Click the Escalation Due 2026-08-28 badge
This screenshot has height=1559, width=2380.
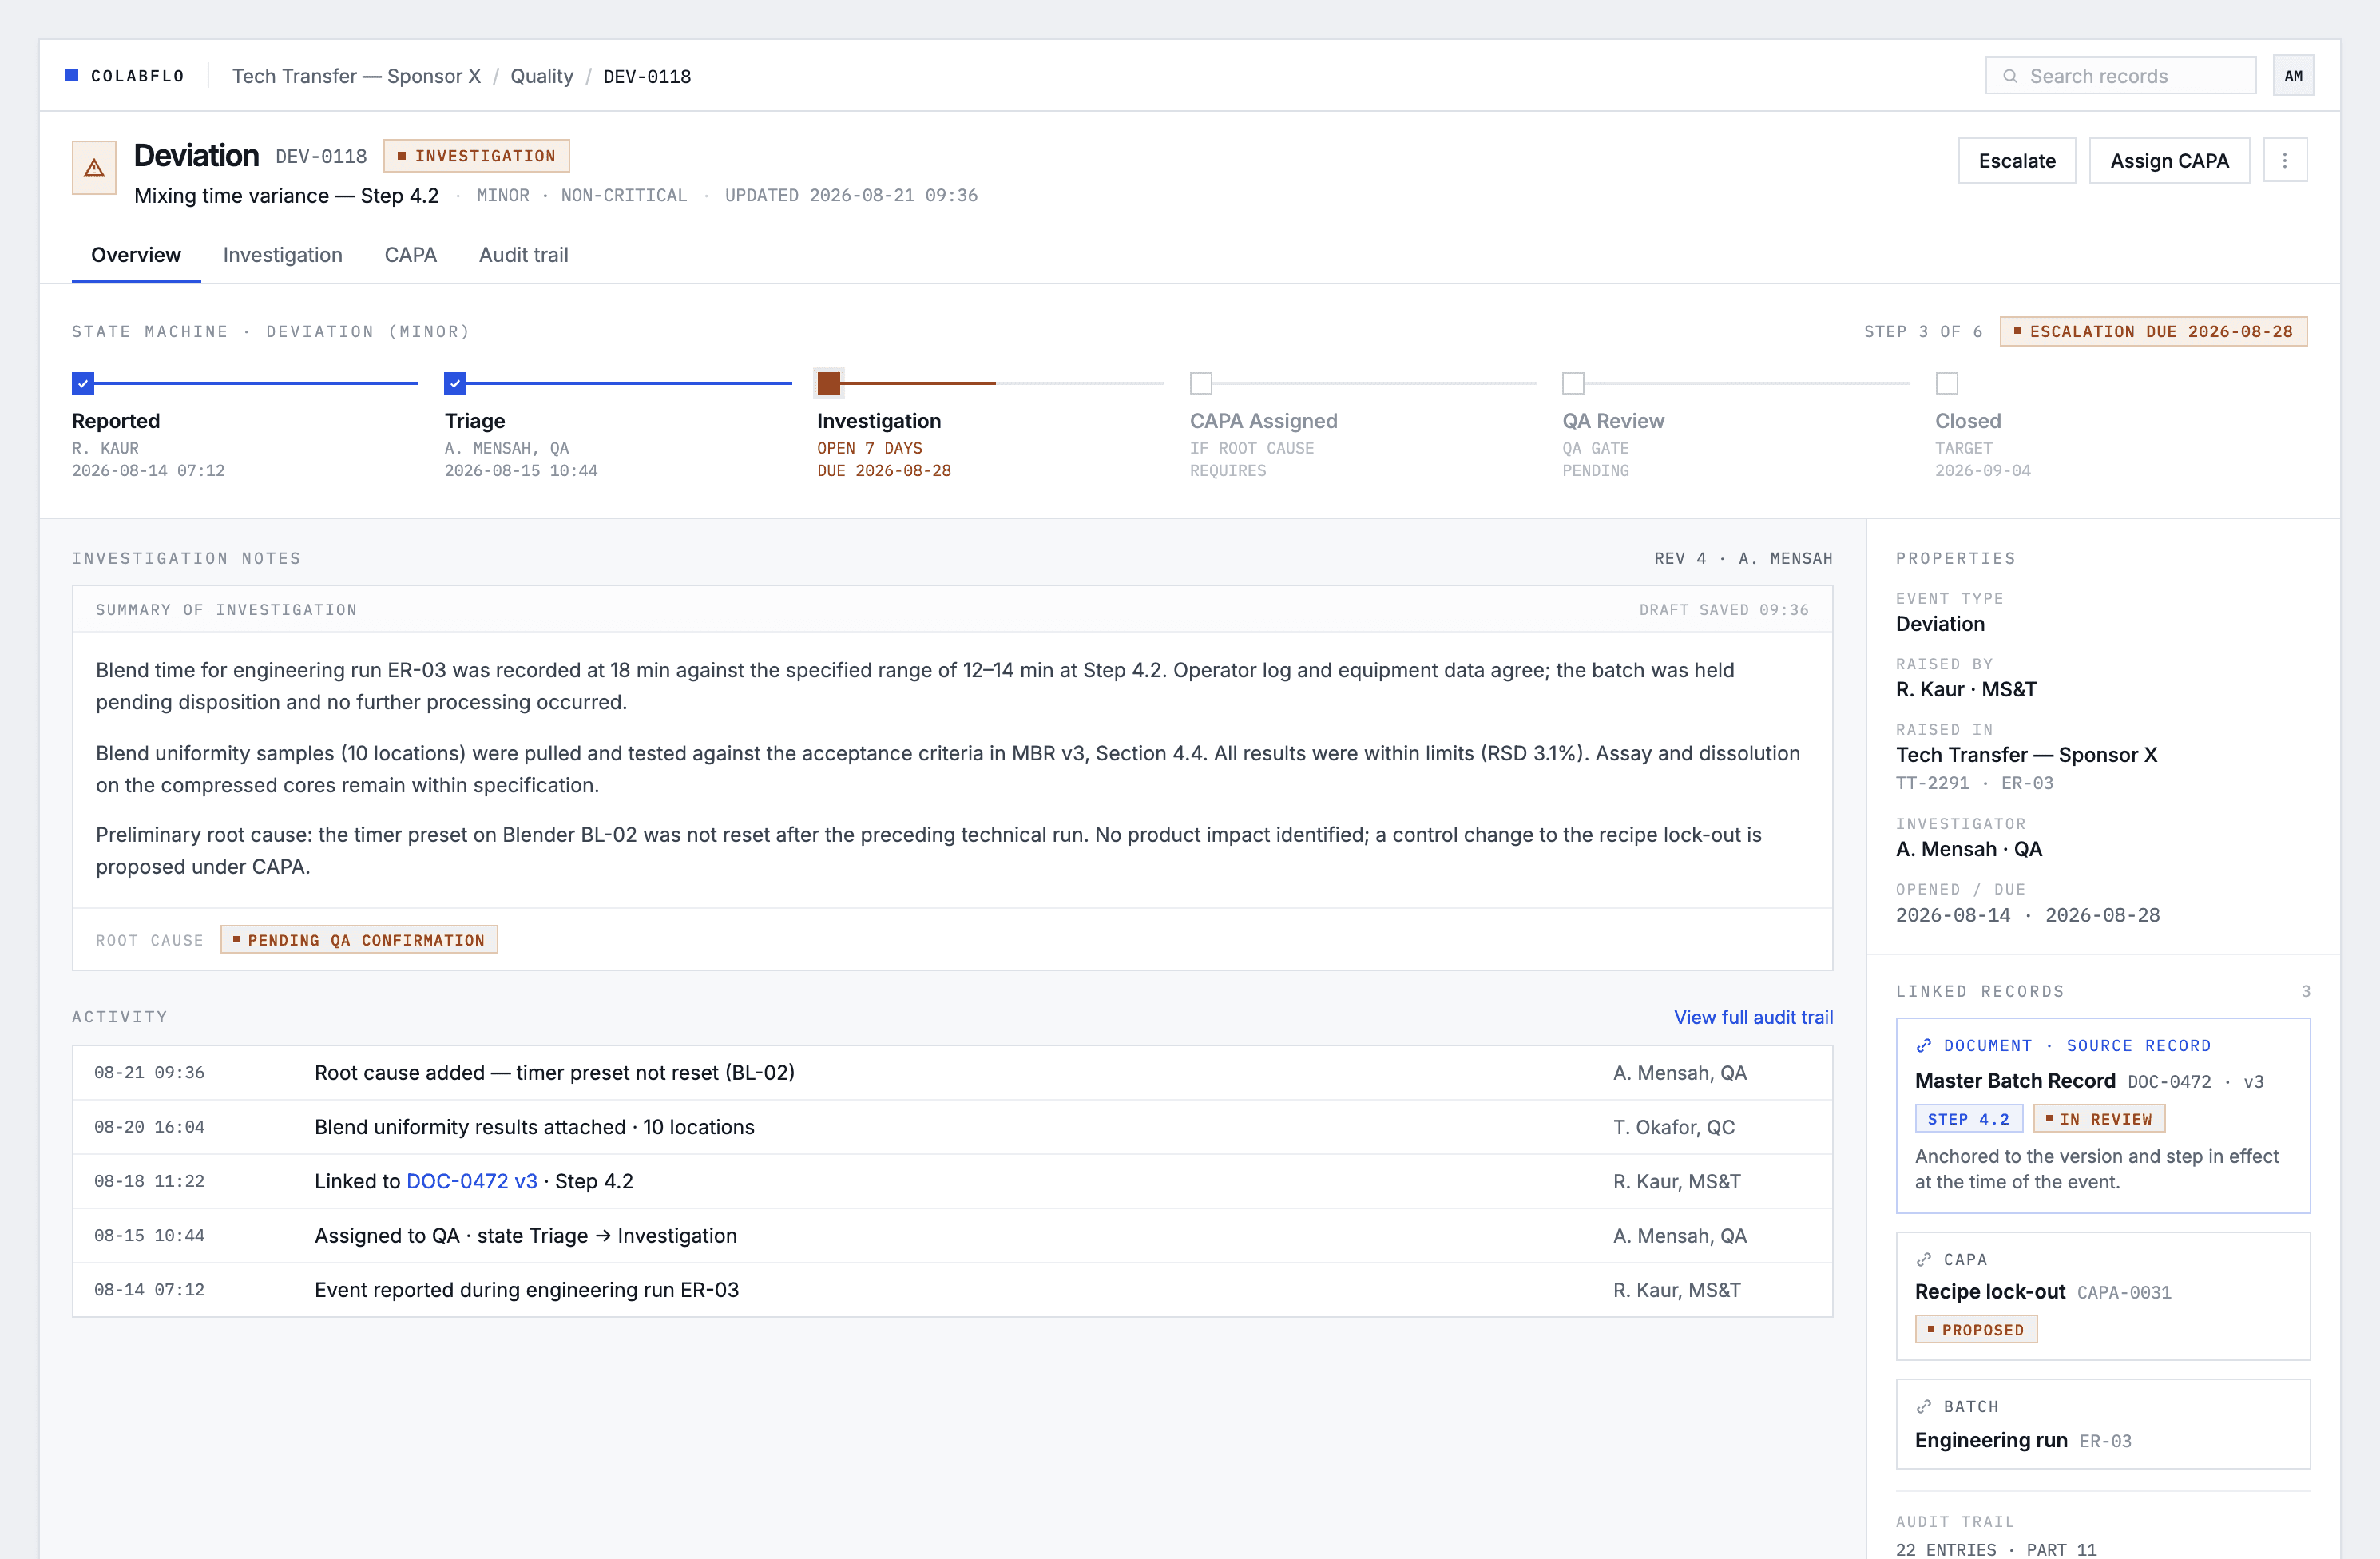click(x=2153, y=331)
